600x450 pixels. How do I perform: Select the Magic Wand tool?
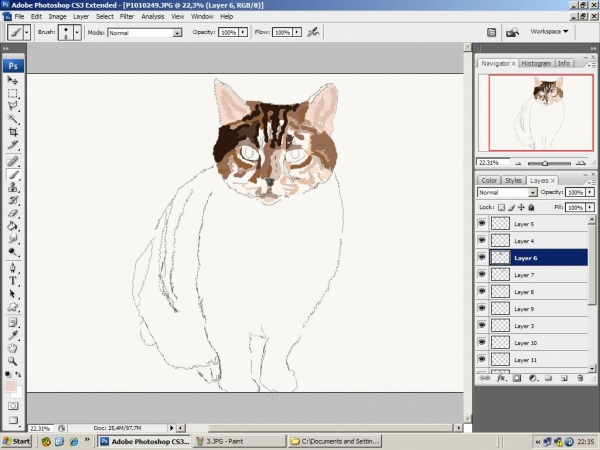(13, 119)
